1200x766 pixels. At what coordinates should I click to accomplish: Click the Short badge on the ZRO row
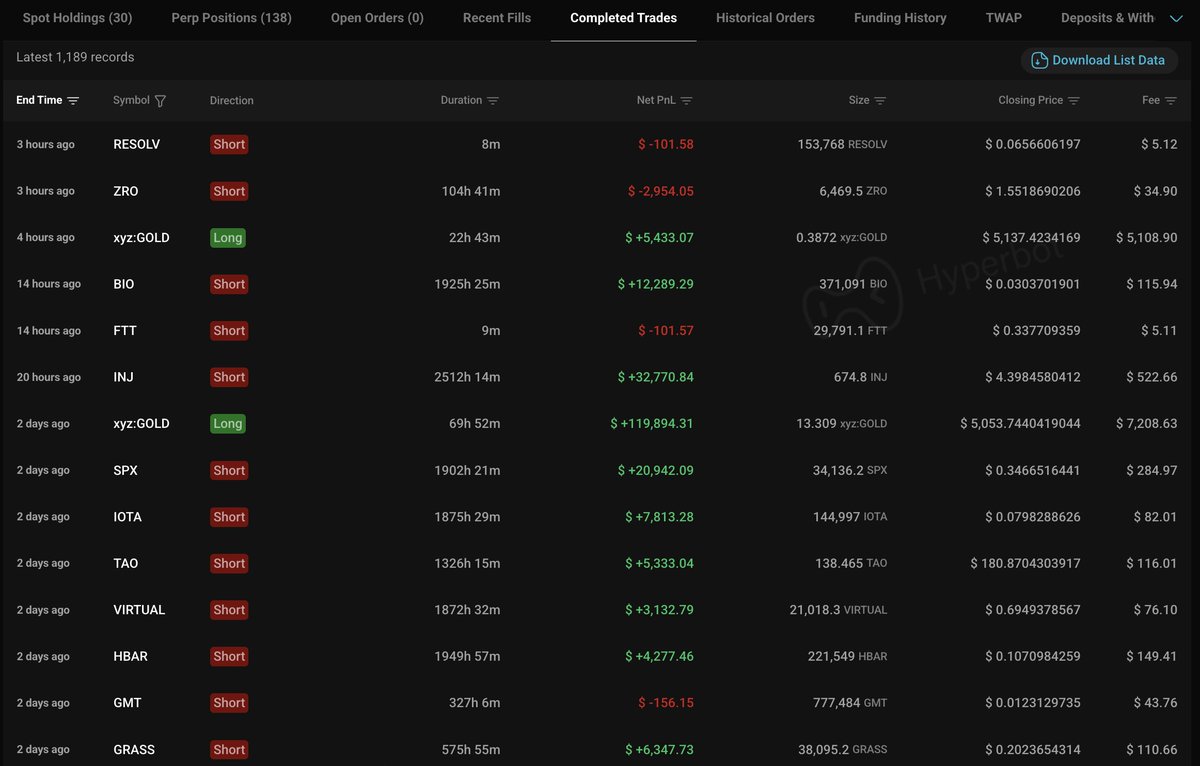(x=229, y=191)
